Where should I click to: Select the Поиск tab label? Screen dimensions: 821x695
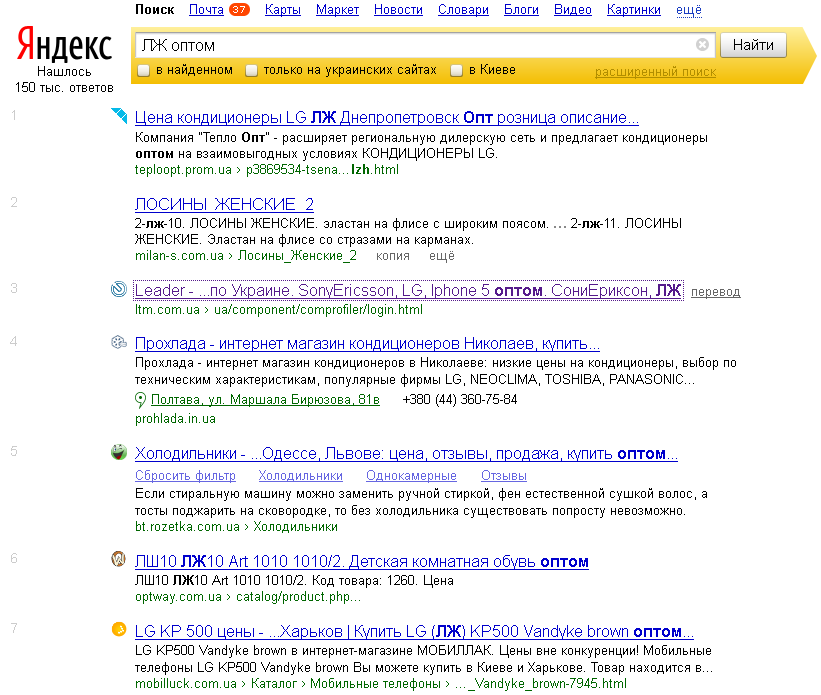pos(154,10)
